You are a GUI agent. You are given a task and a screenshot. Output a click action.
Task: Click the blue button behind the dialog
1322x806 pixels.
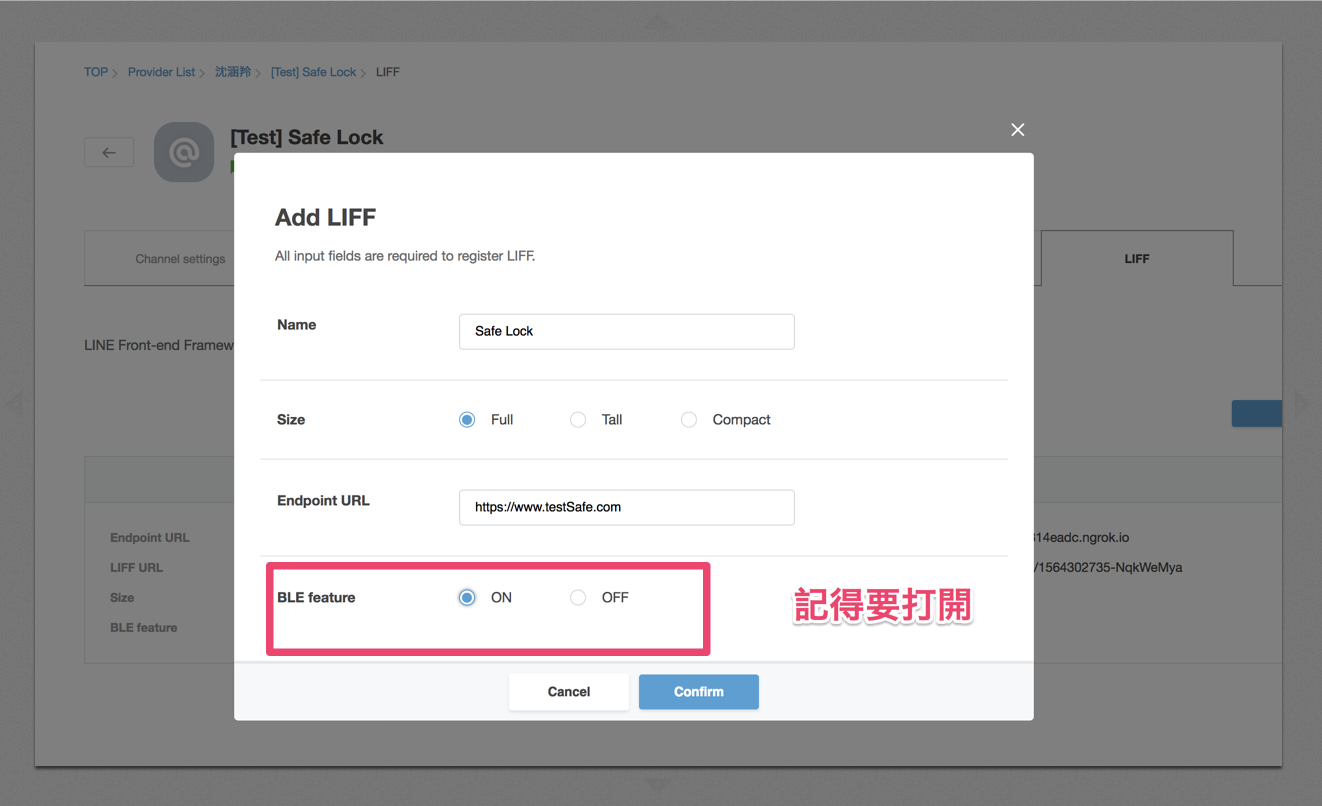(1257, 414)
